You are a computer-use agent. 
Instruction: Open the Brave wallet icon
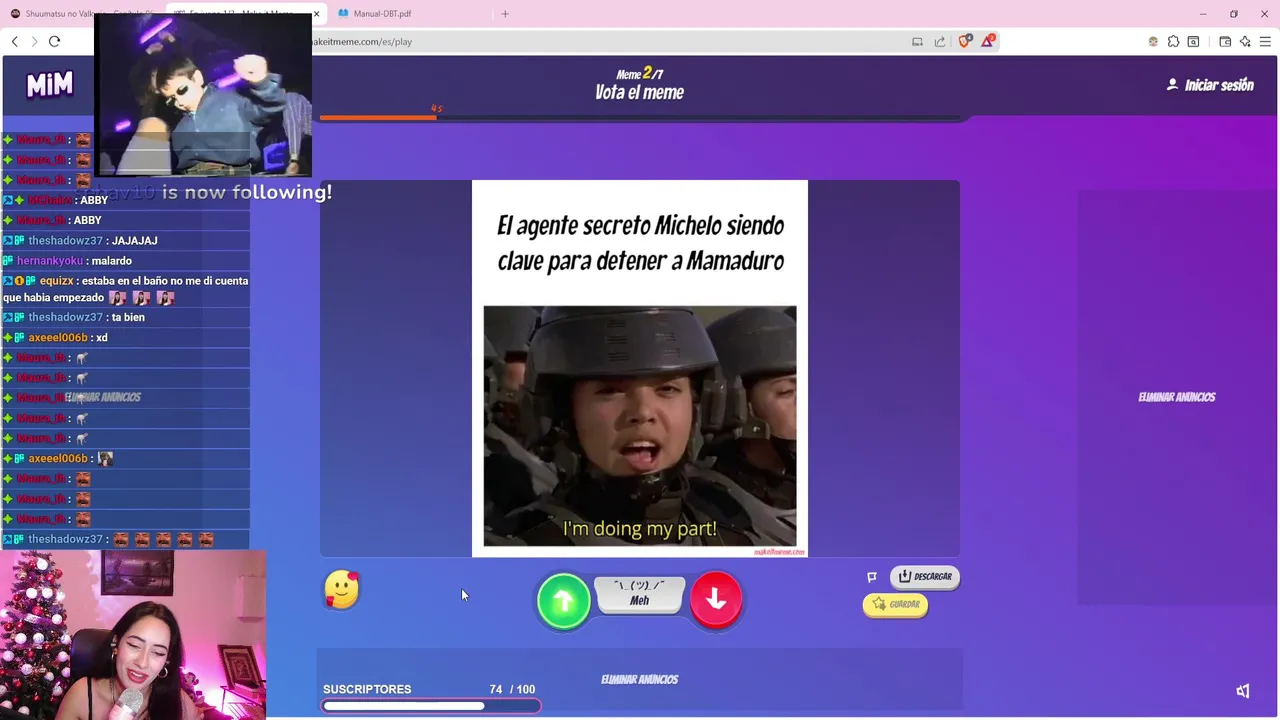click(1225, 41)
